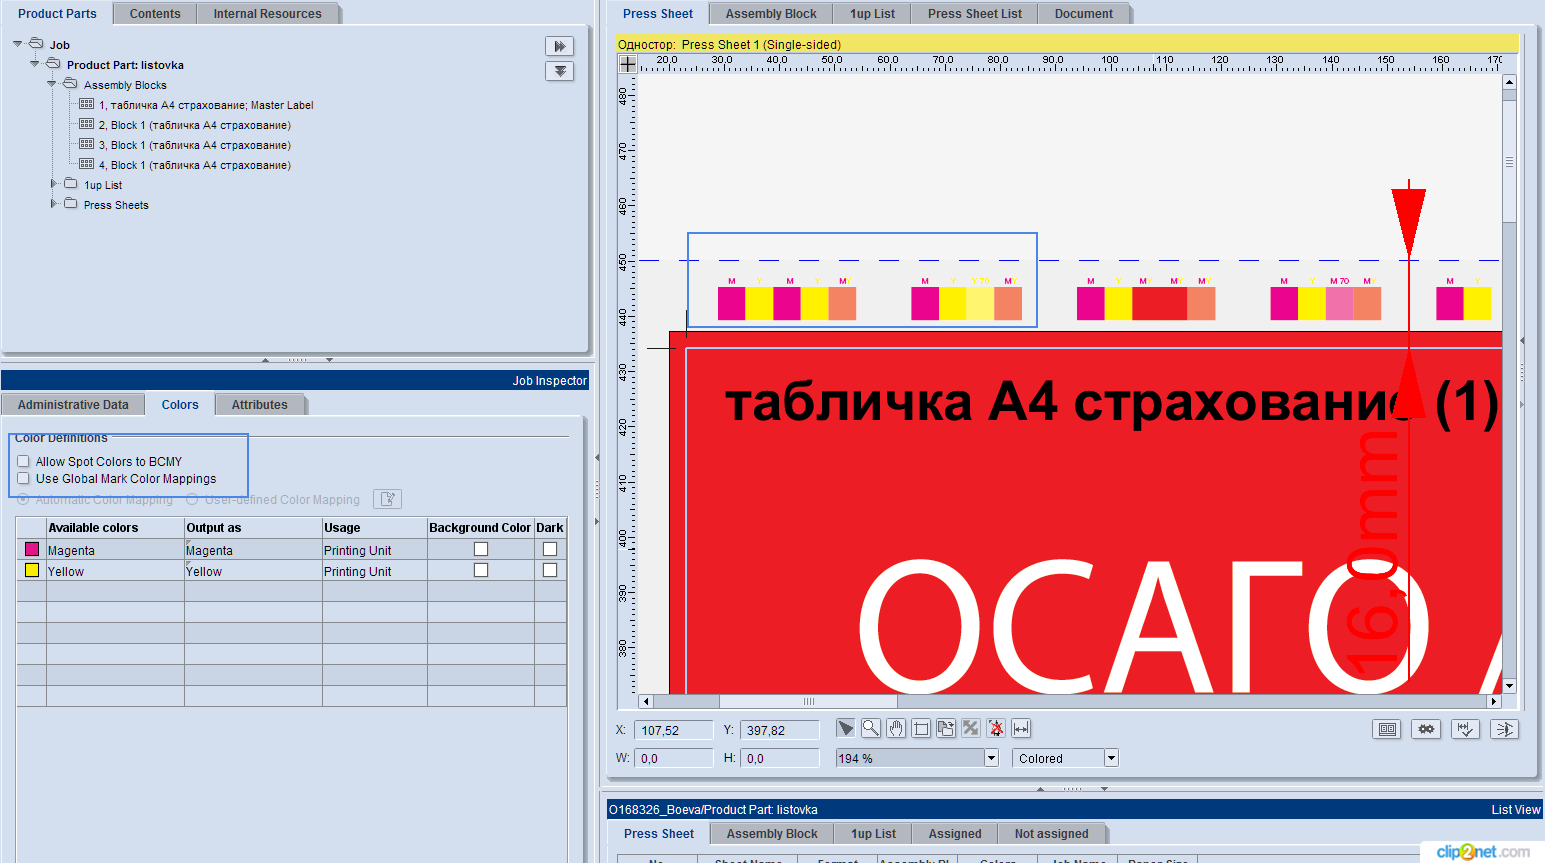Viewport: 1545px width, 863px height.
Task: Click the frame box tool icon
Action: pos(921,729)
